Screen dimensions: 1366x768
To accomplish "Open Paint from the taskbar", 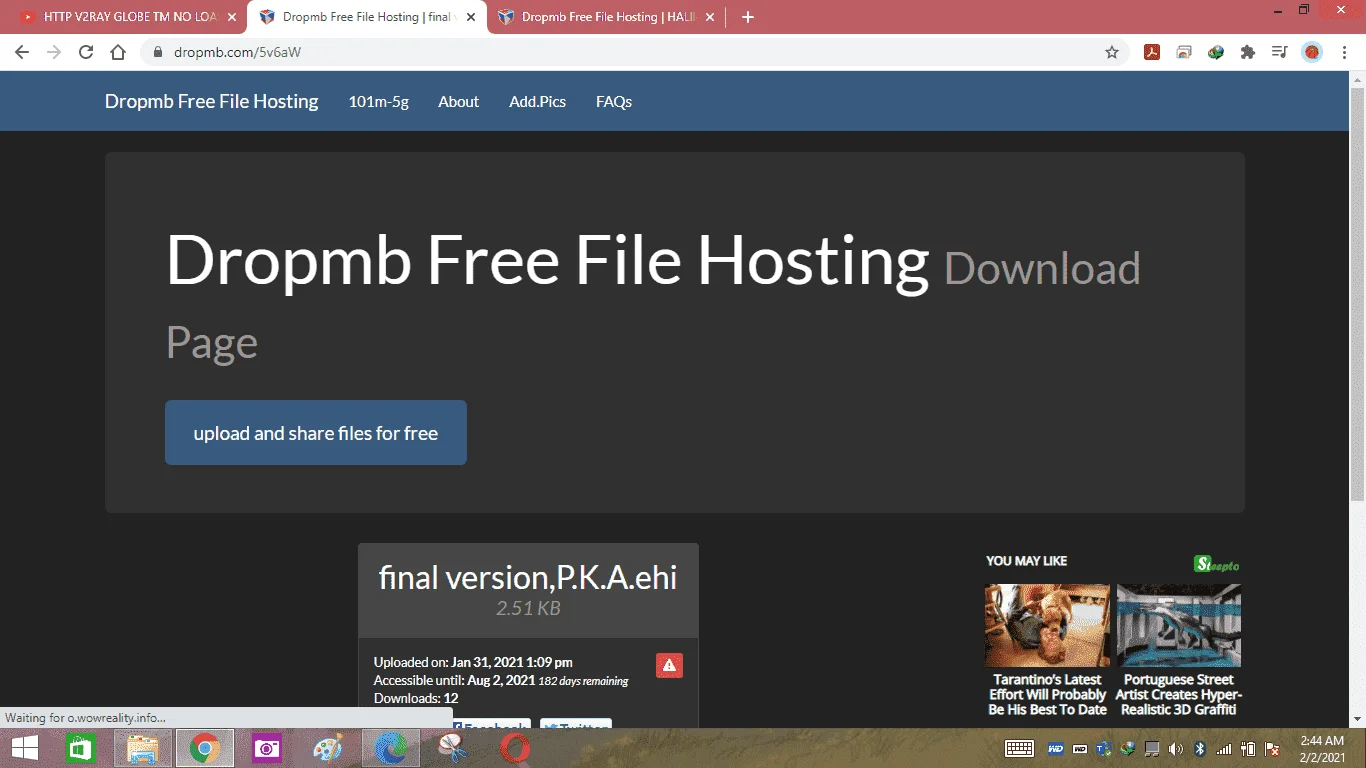I will click(329, 748).
